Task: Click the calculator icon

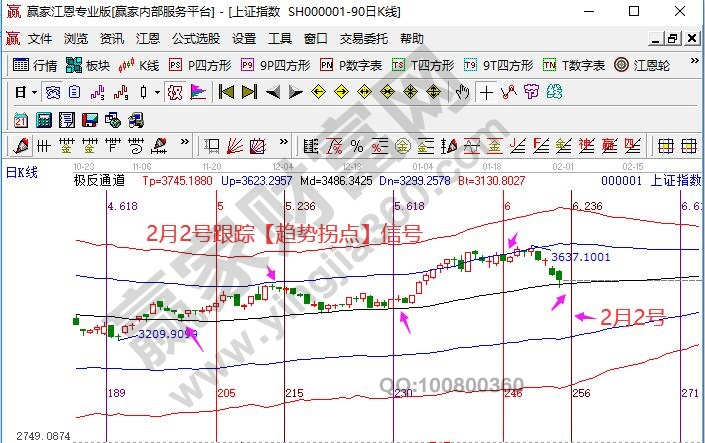Action: 43,119
